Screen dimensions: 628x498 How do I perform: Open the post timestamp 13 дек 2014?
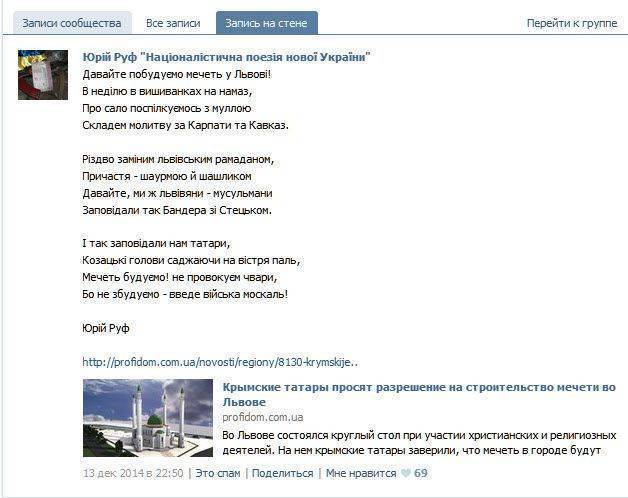tap(133, 473)
